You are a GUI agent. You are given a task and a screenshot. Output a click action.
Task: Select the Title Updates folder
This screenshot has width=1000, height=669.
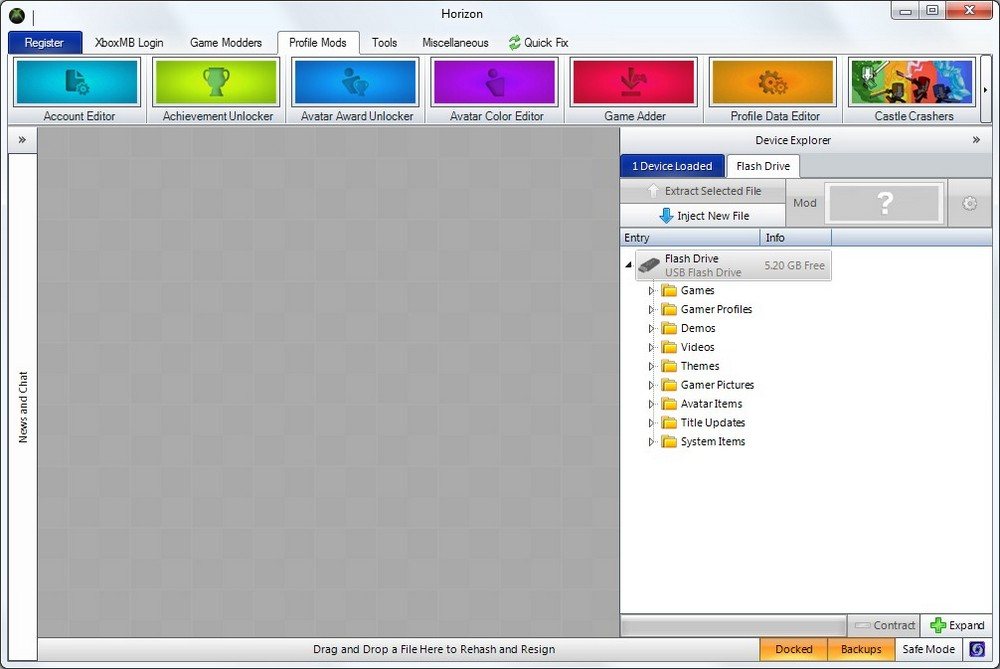pyautogui.click(x=703, y=423)
